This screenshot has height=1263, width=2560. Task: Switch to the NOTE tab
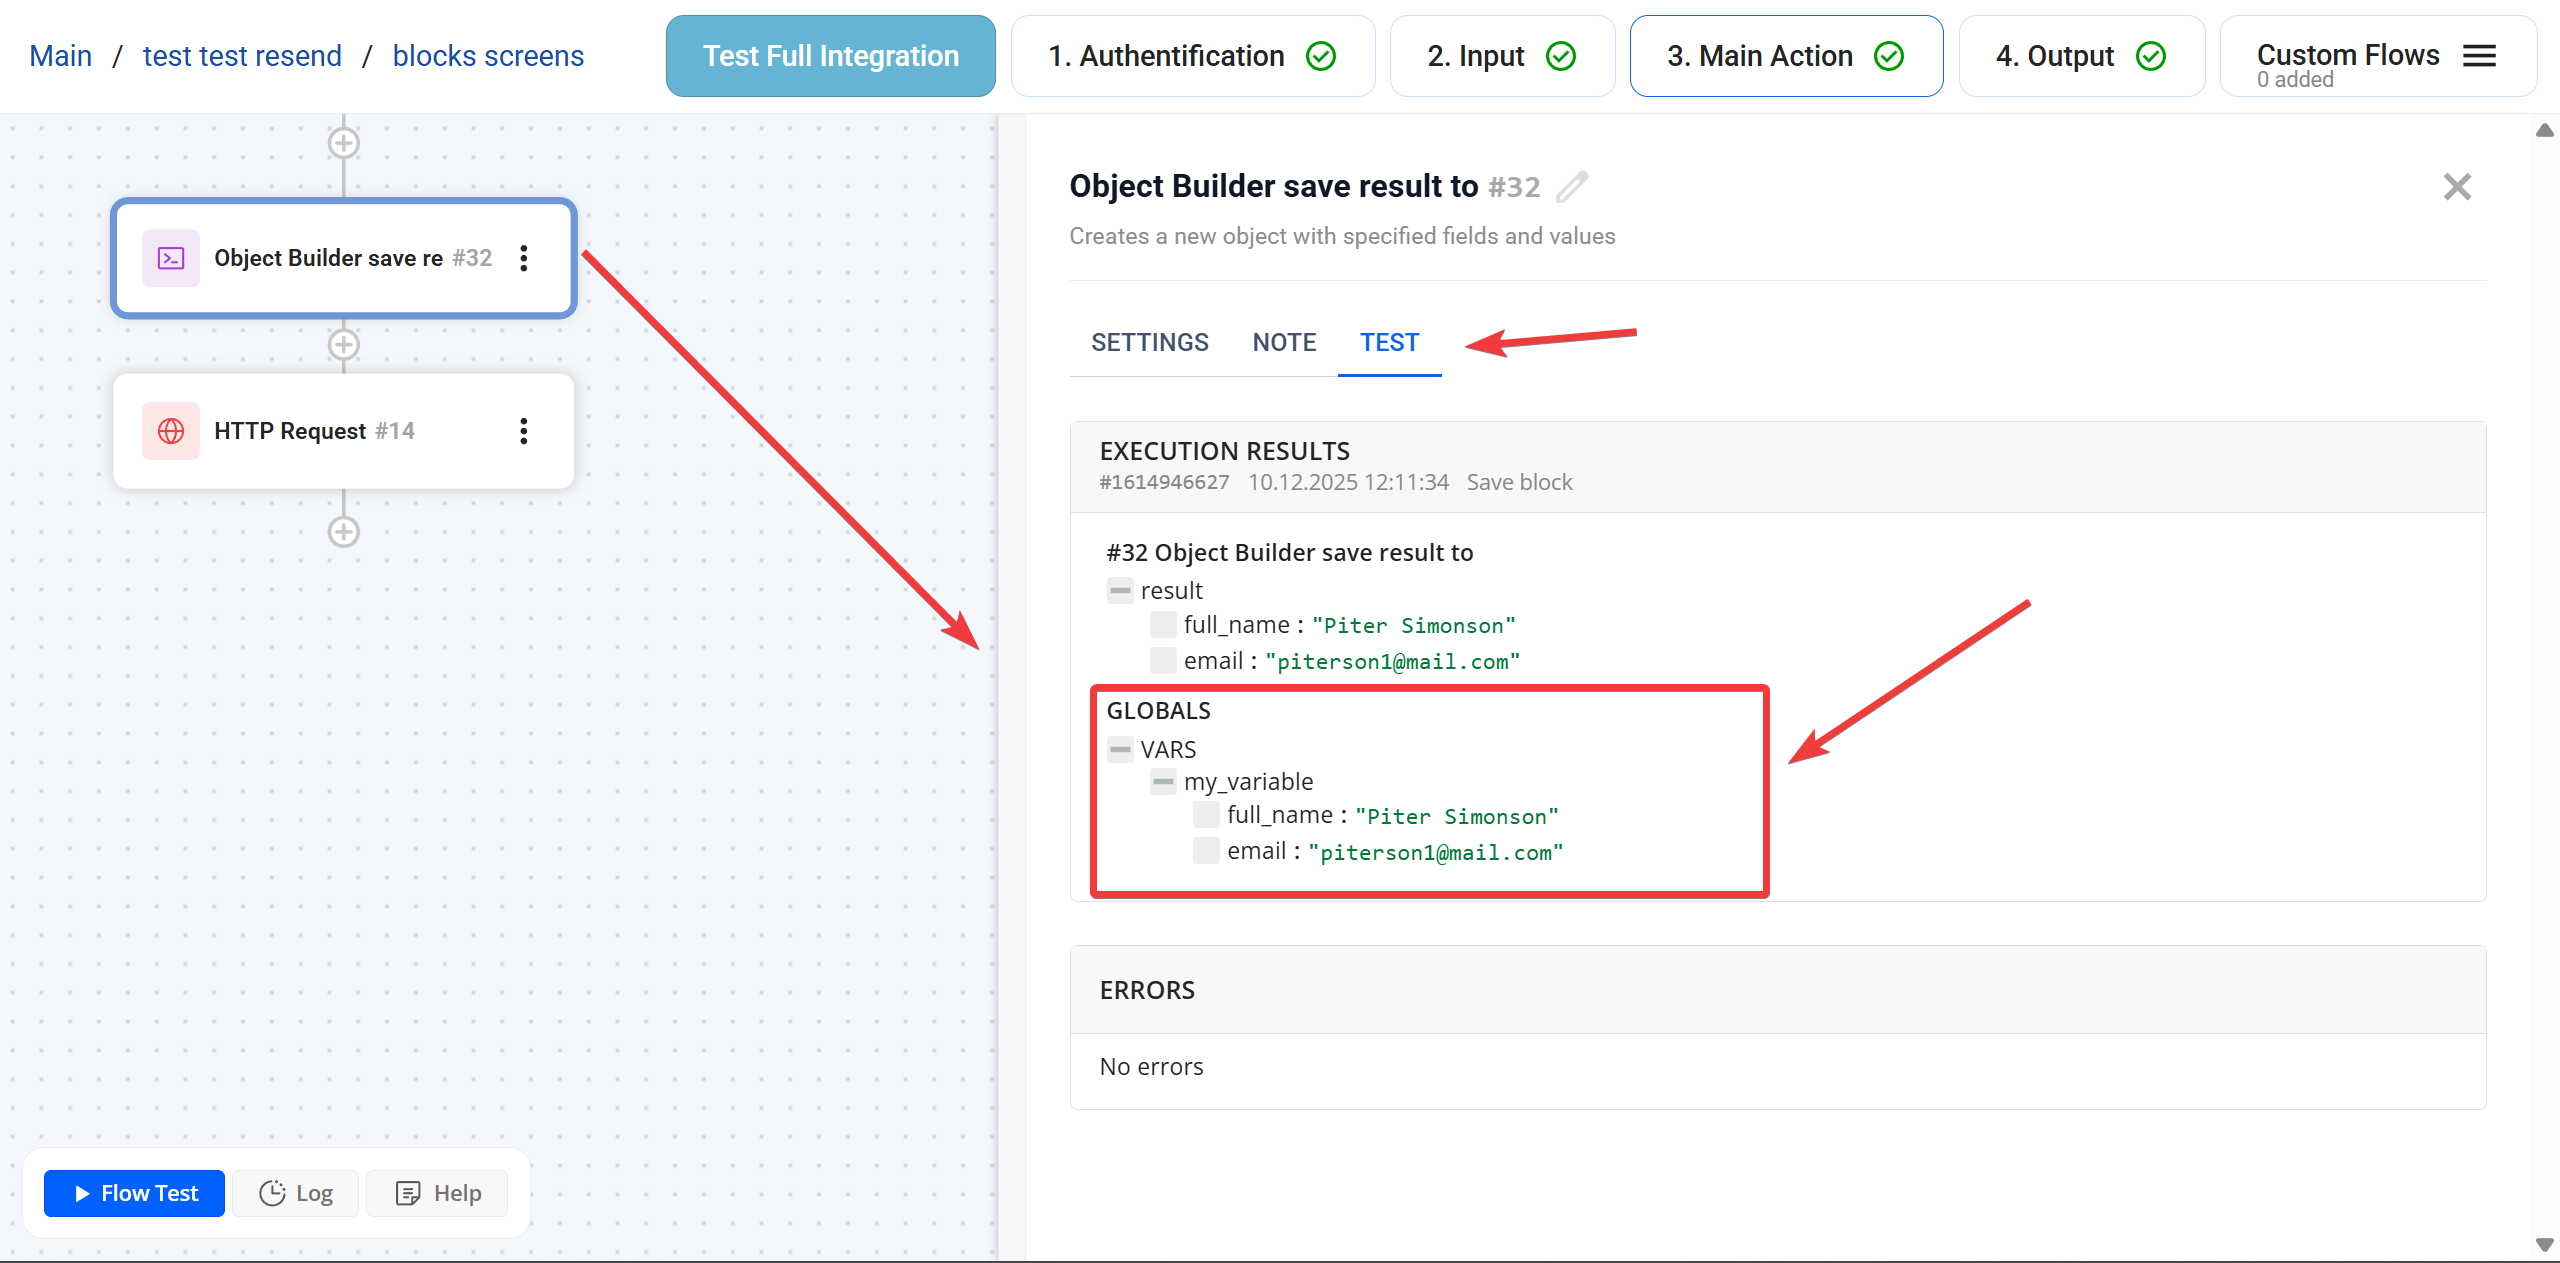[x=1284, y=343]
